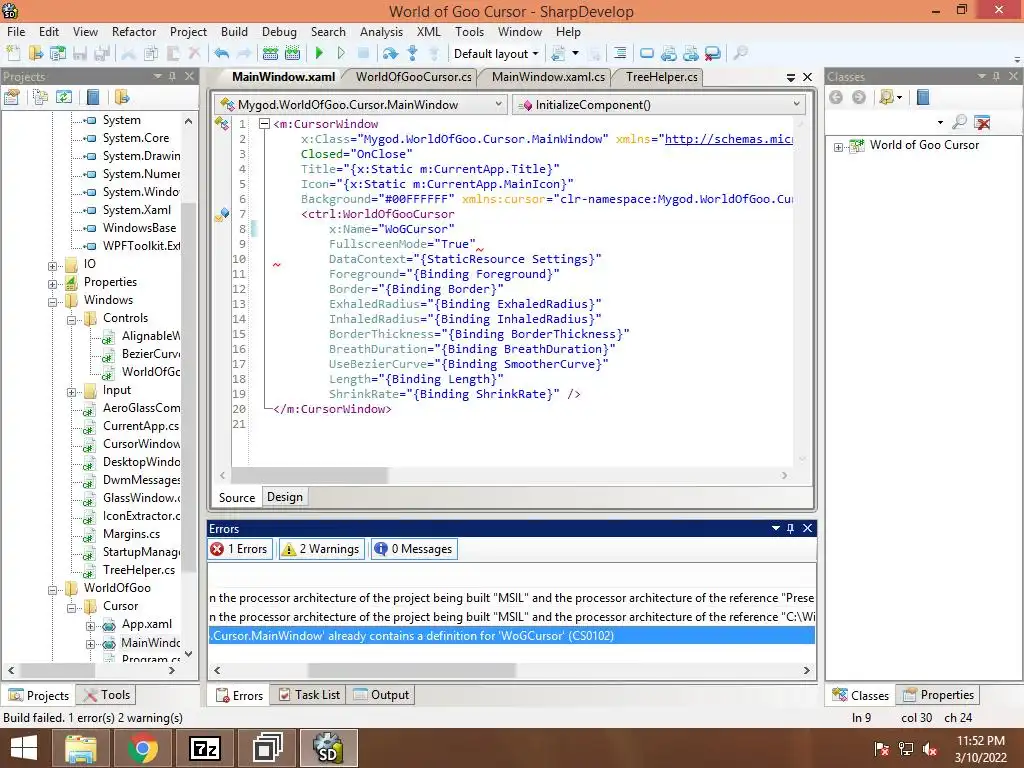Click the Build Solution toolbar icon
The height and width of the screenshot is (768, 1024).
[270, 54]
